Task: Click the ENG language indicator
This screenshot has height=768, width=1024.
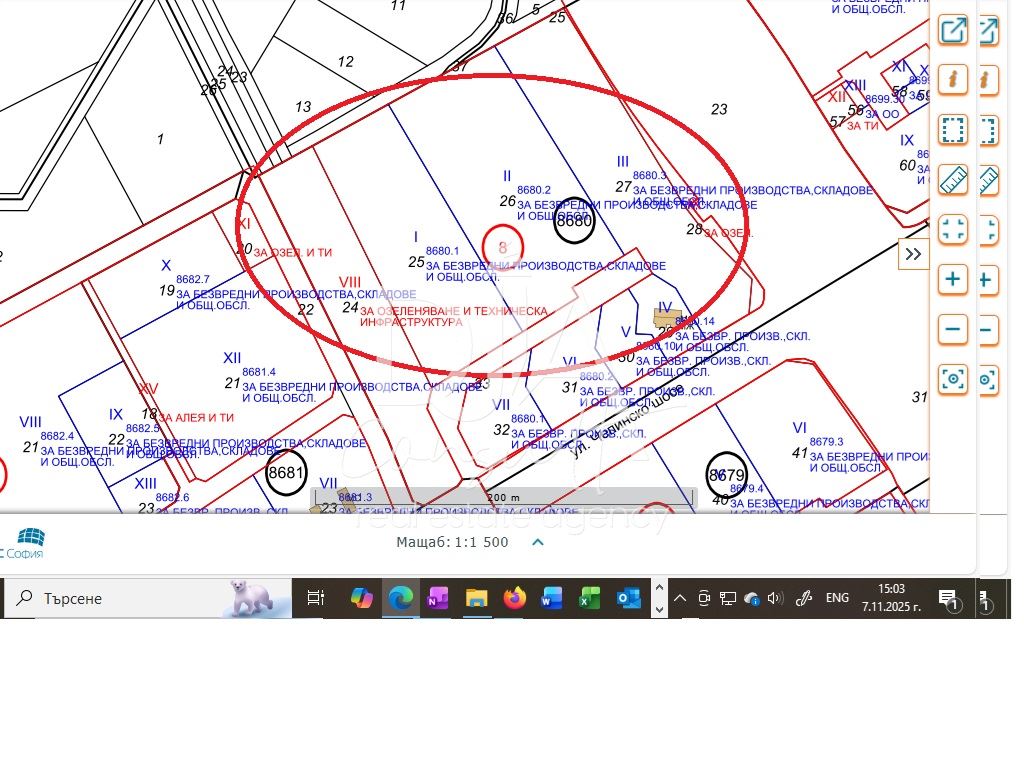Action: pos(837,598)
